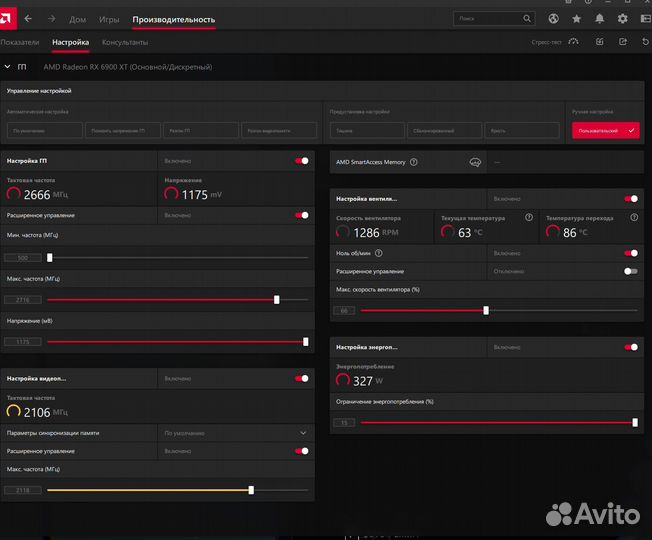Click the Ограничение энергопотребления slider handle

(635, 423)
